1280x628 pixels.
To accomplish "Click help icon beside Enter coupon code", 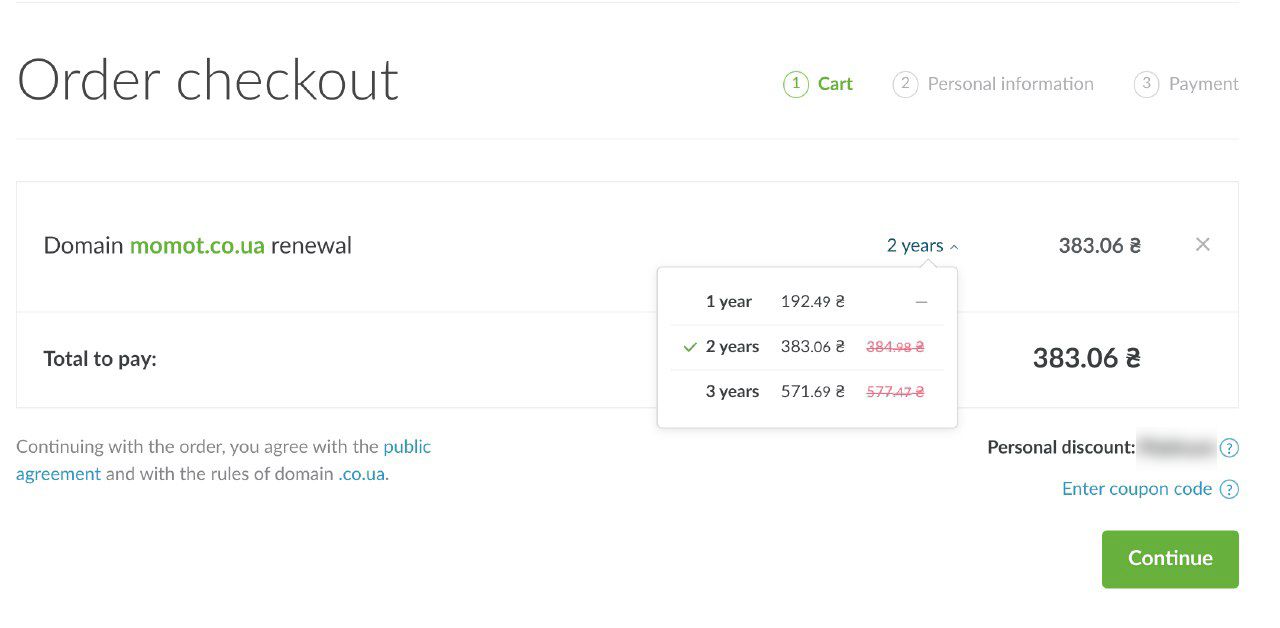I will [x=1230, y=489].
